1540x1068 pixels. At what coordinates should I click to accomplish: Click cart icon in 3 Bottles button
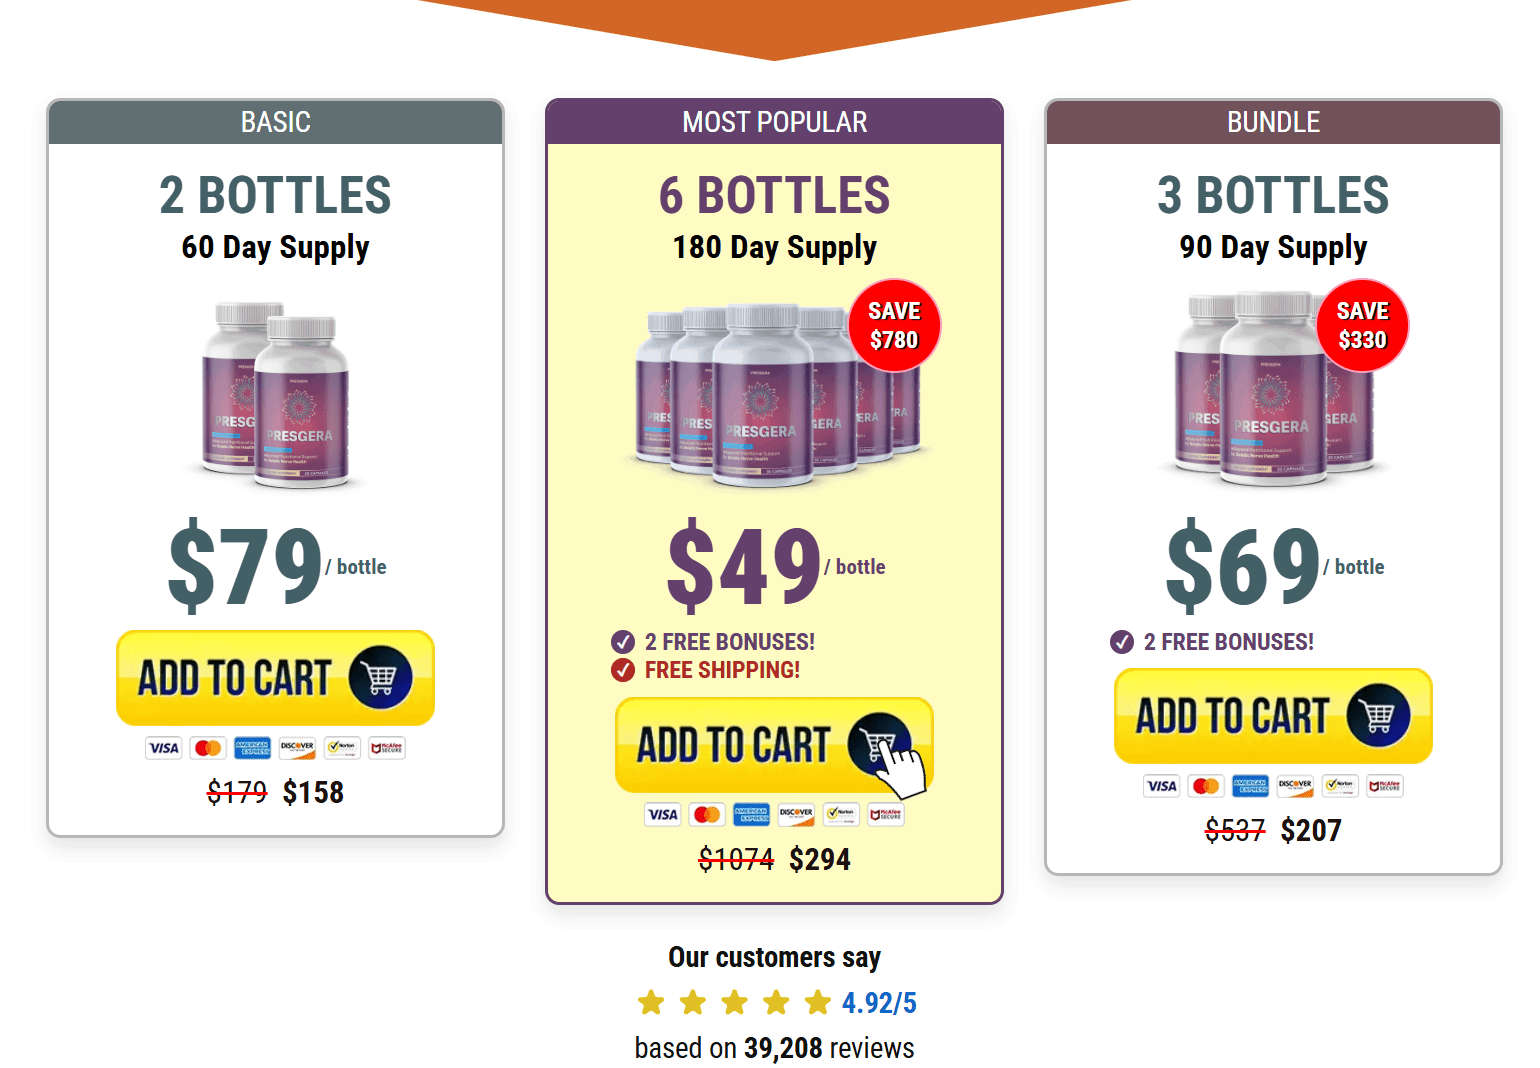pyautogui.click(x=1378, y=716)
